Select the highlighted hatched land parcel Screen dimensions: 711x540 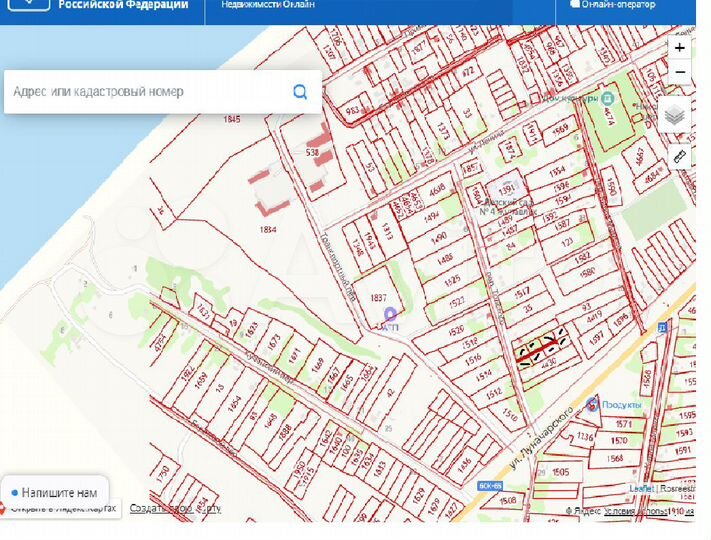point(541,347)
